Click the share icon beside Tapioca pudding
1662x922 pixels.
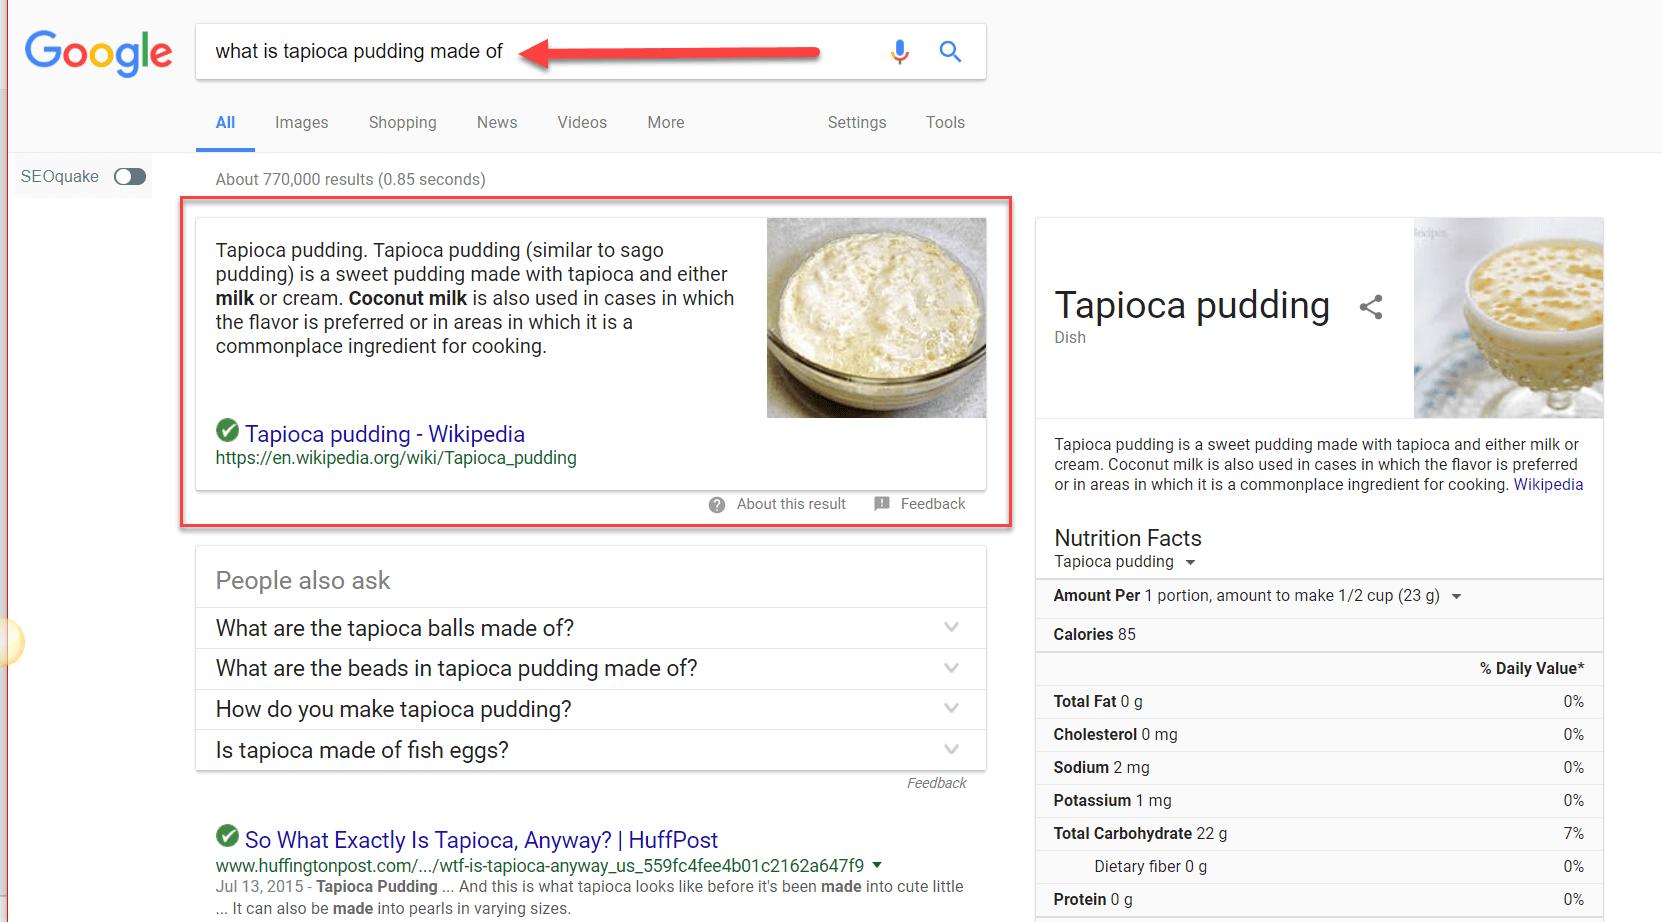[1371, 307]
